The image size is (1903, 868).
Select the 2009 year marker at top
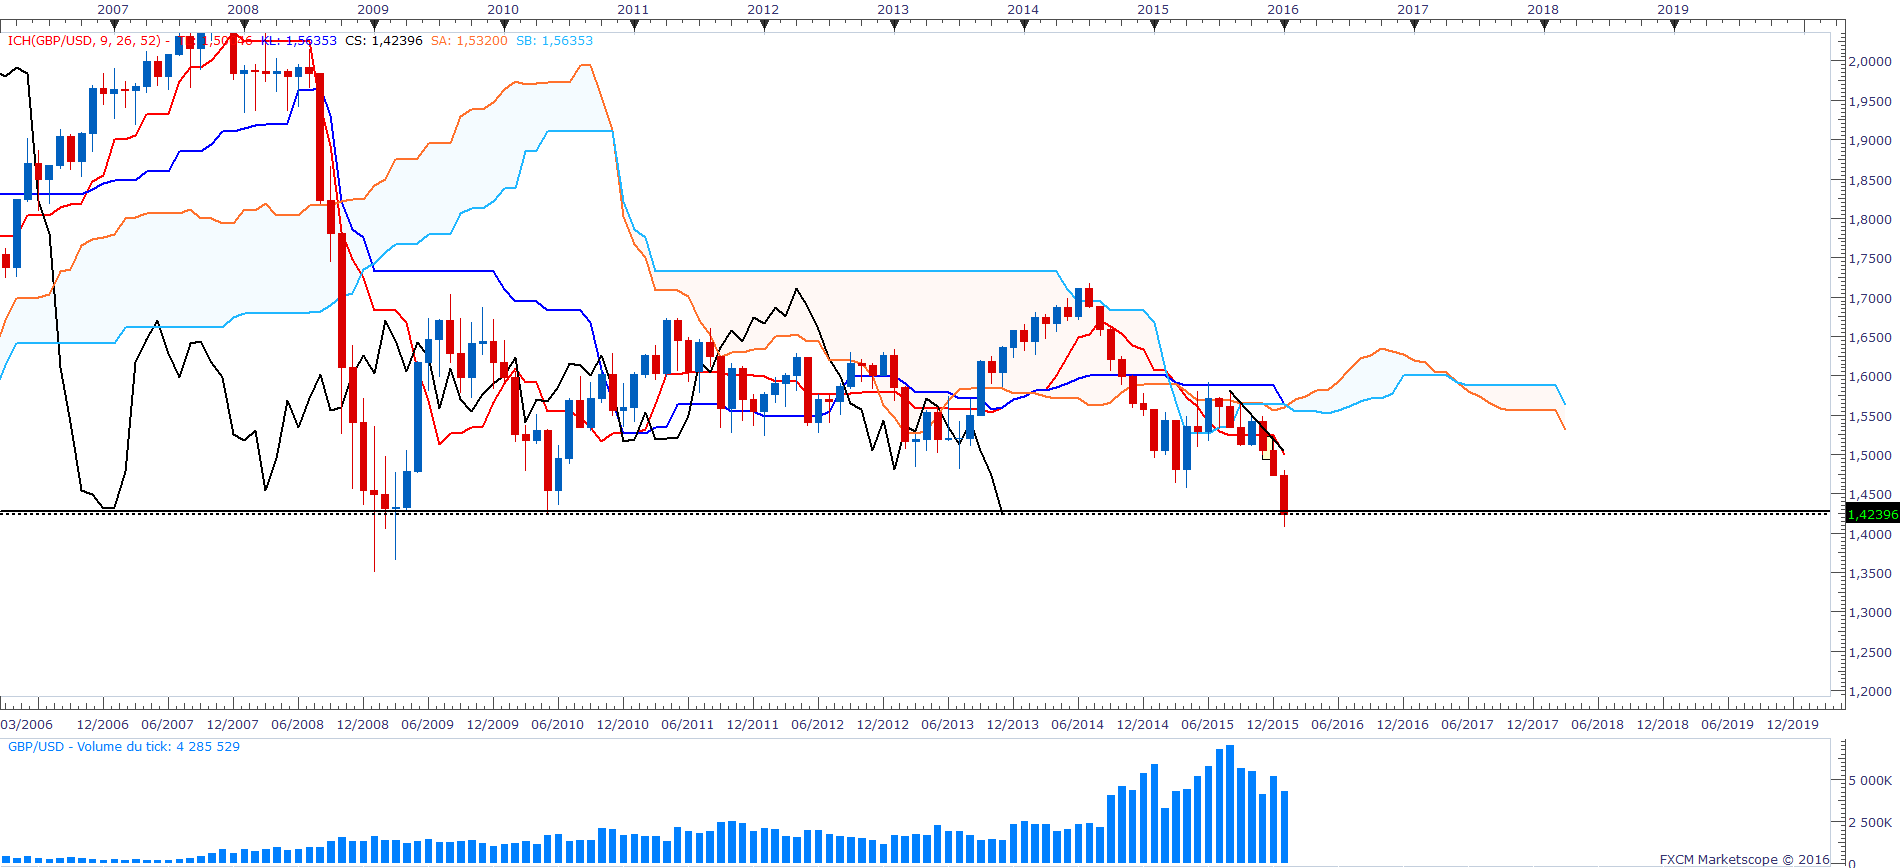point(373,9)
